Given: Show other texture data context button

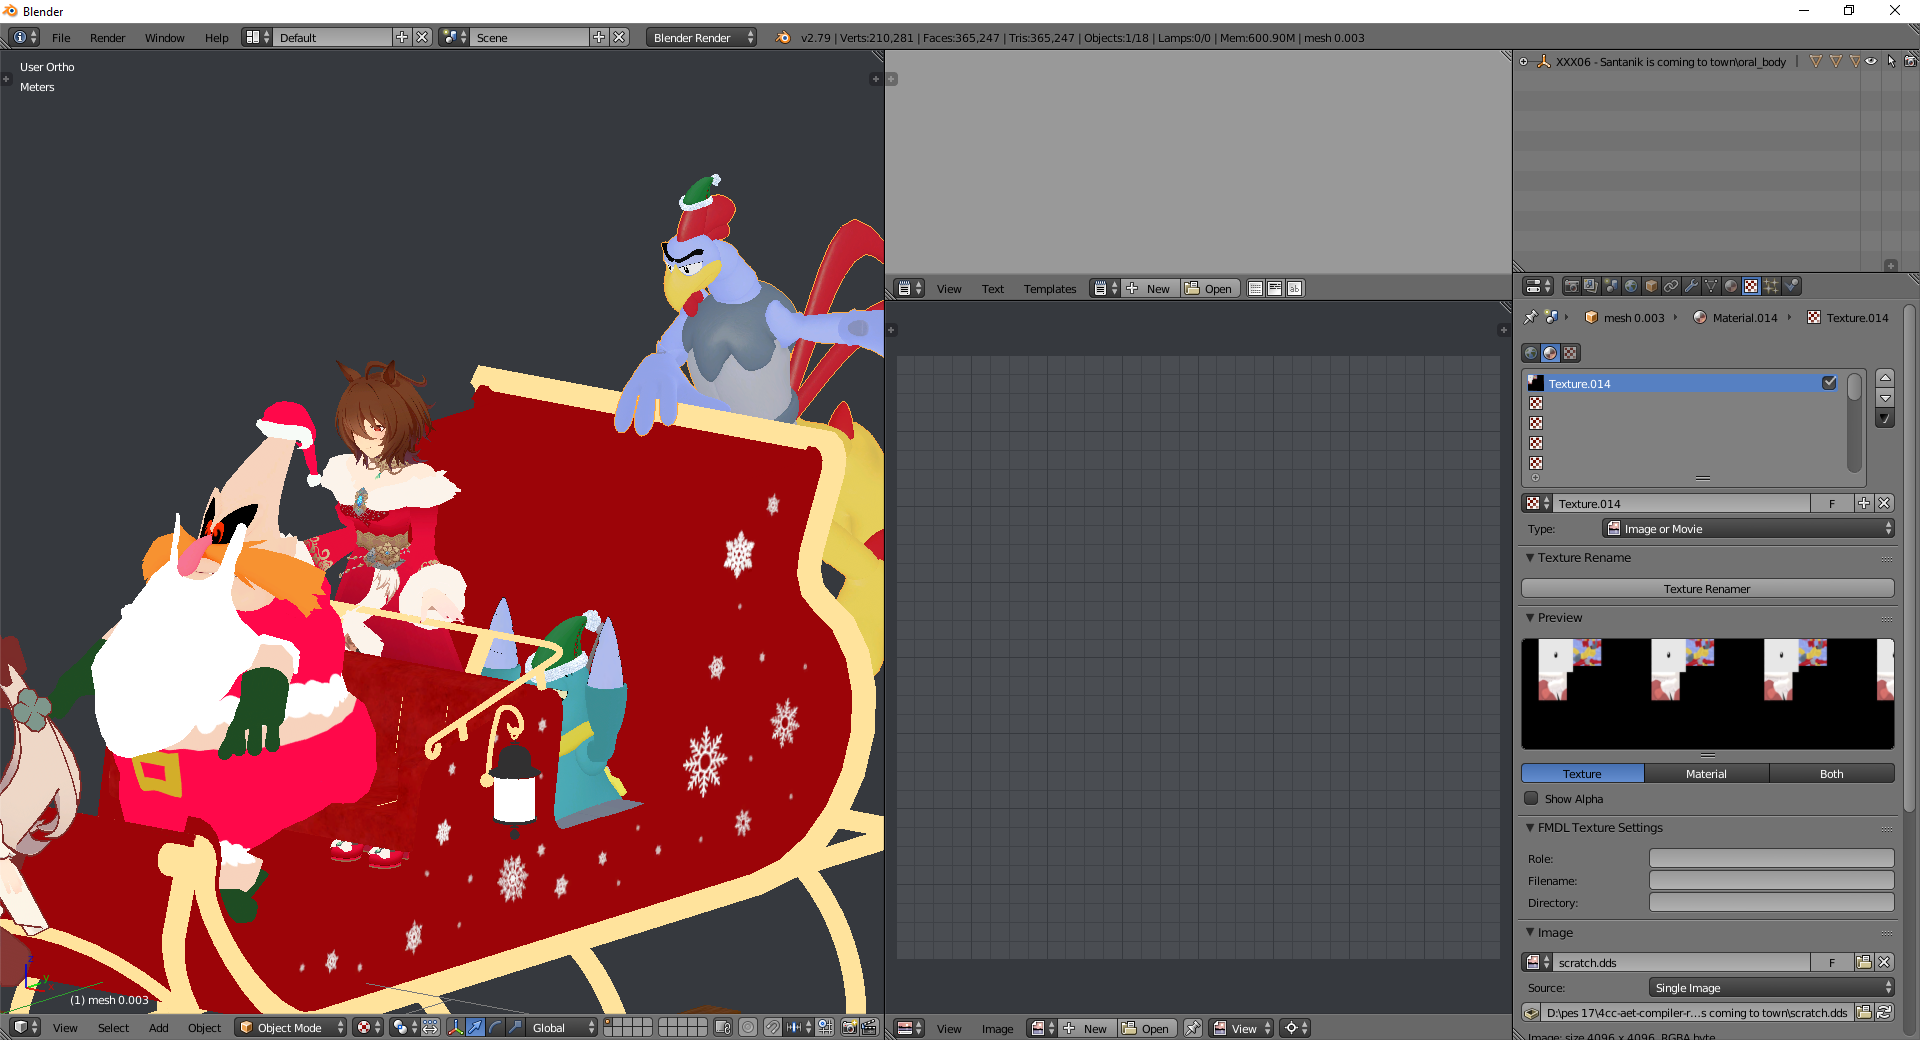Looking at the screenshot, I should pyautogui.click(x=1570, y=353).
